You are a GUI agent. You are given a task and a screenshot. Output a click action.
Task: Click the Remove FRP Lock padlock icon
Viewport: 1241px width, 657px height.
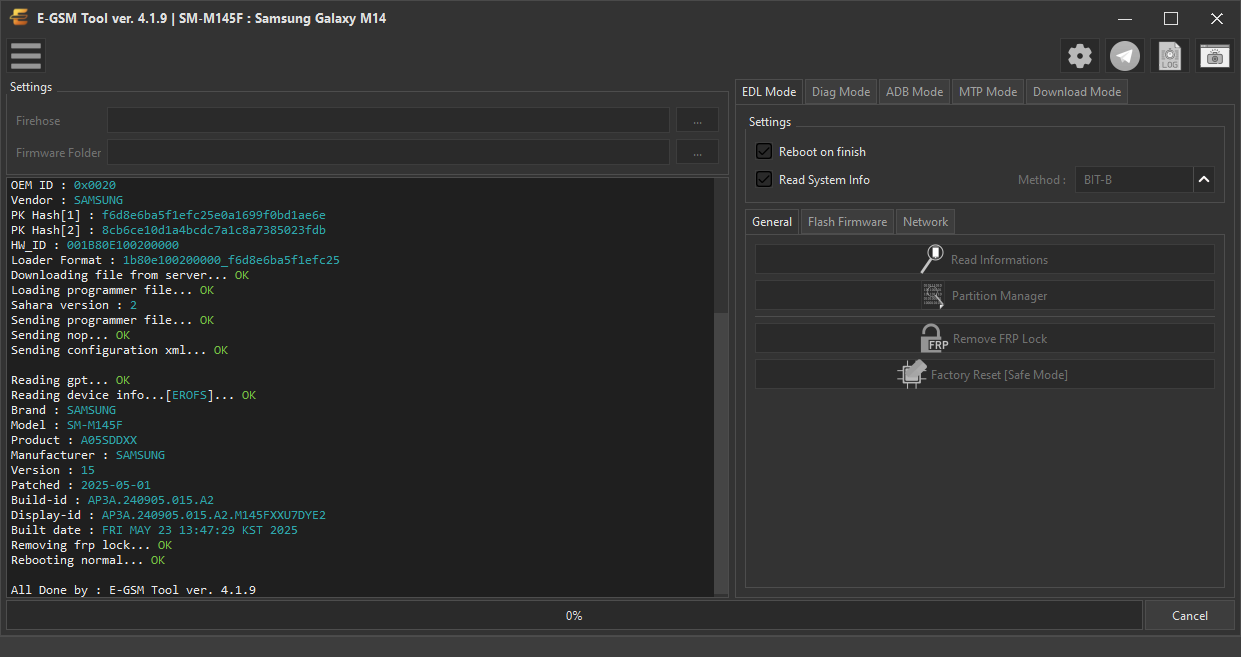tap(933, 338)
